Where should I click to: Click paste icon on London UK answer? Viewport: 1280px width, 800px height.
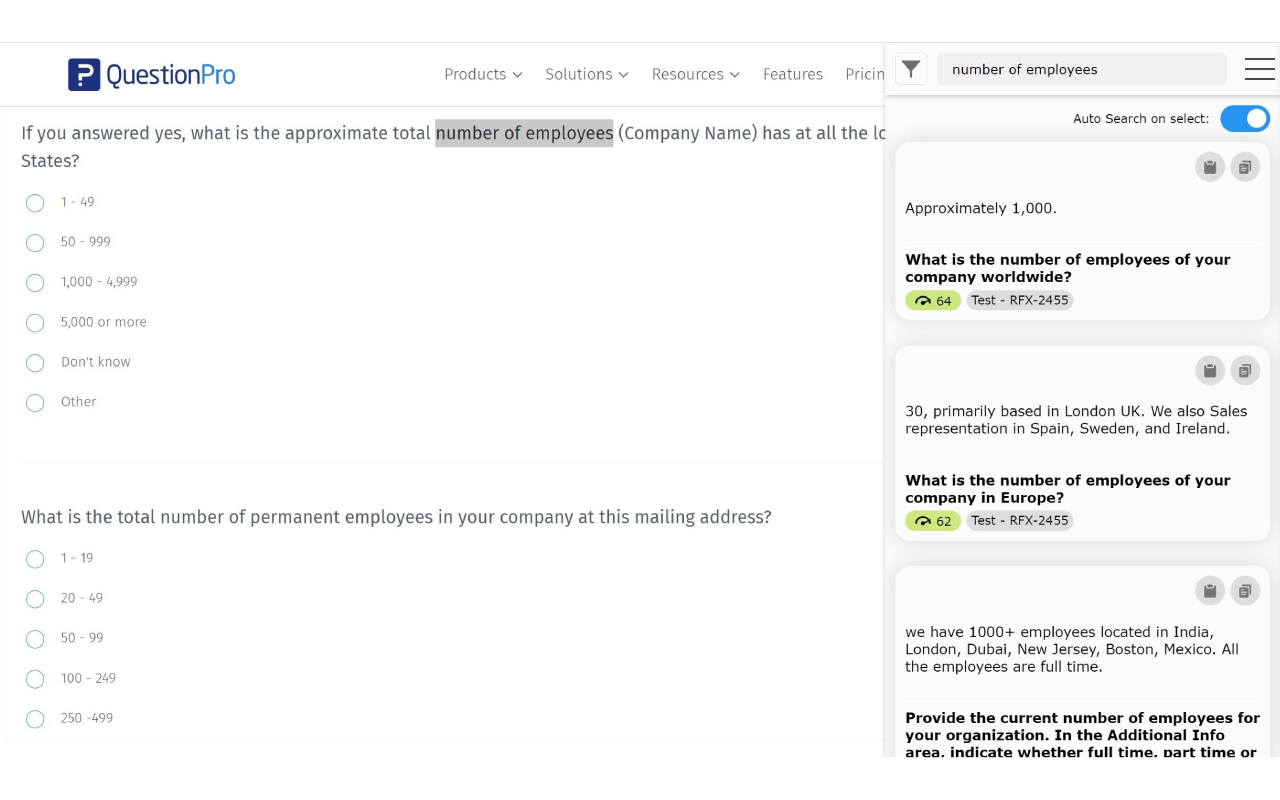click(x=1210, y=371)
